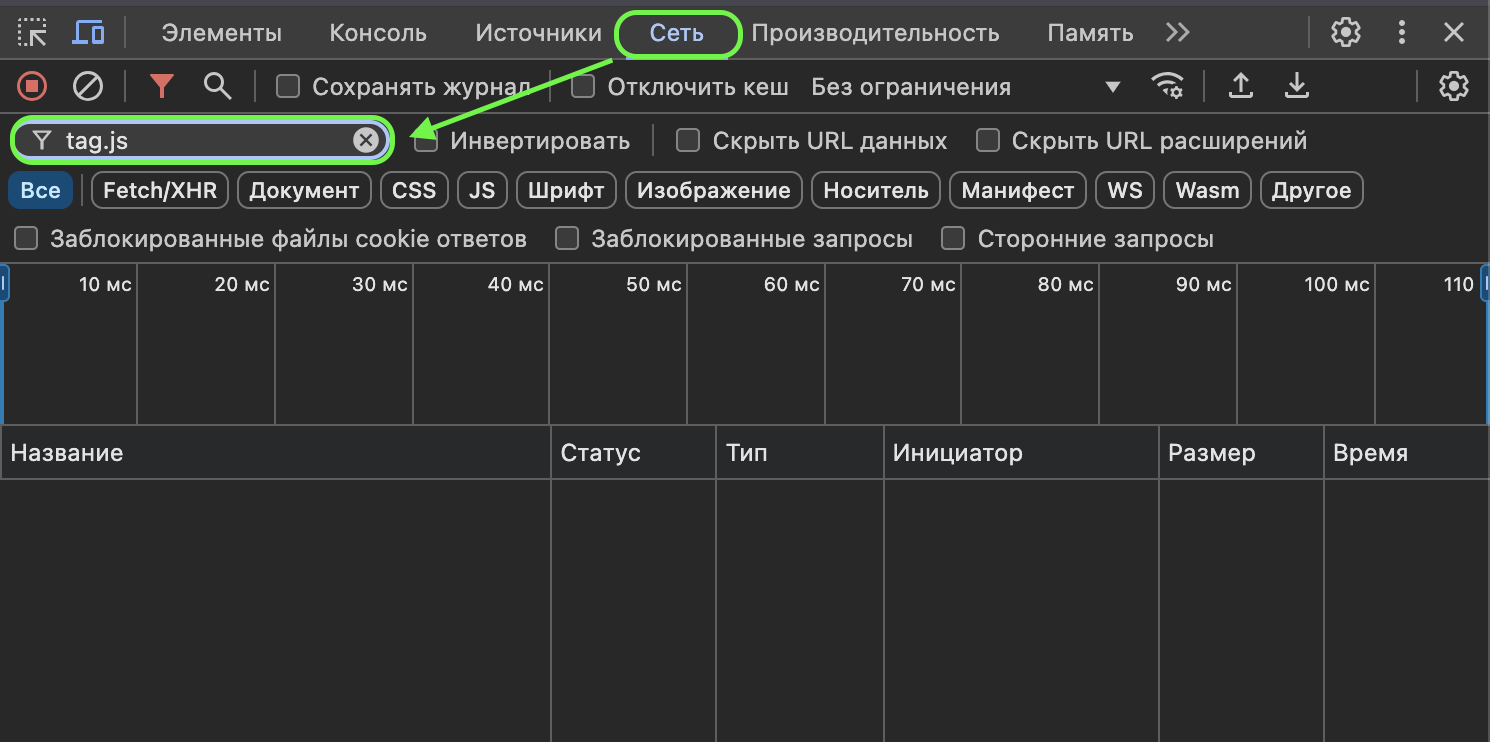Screen dimensions: 1490x742
Task: Toggle the red filter funnel icon
Action: point(162,87)
